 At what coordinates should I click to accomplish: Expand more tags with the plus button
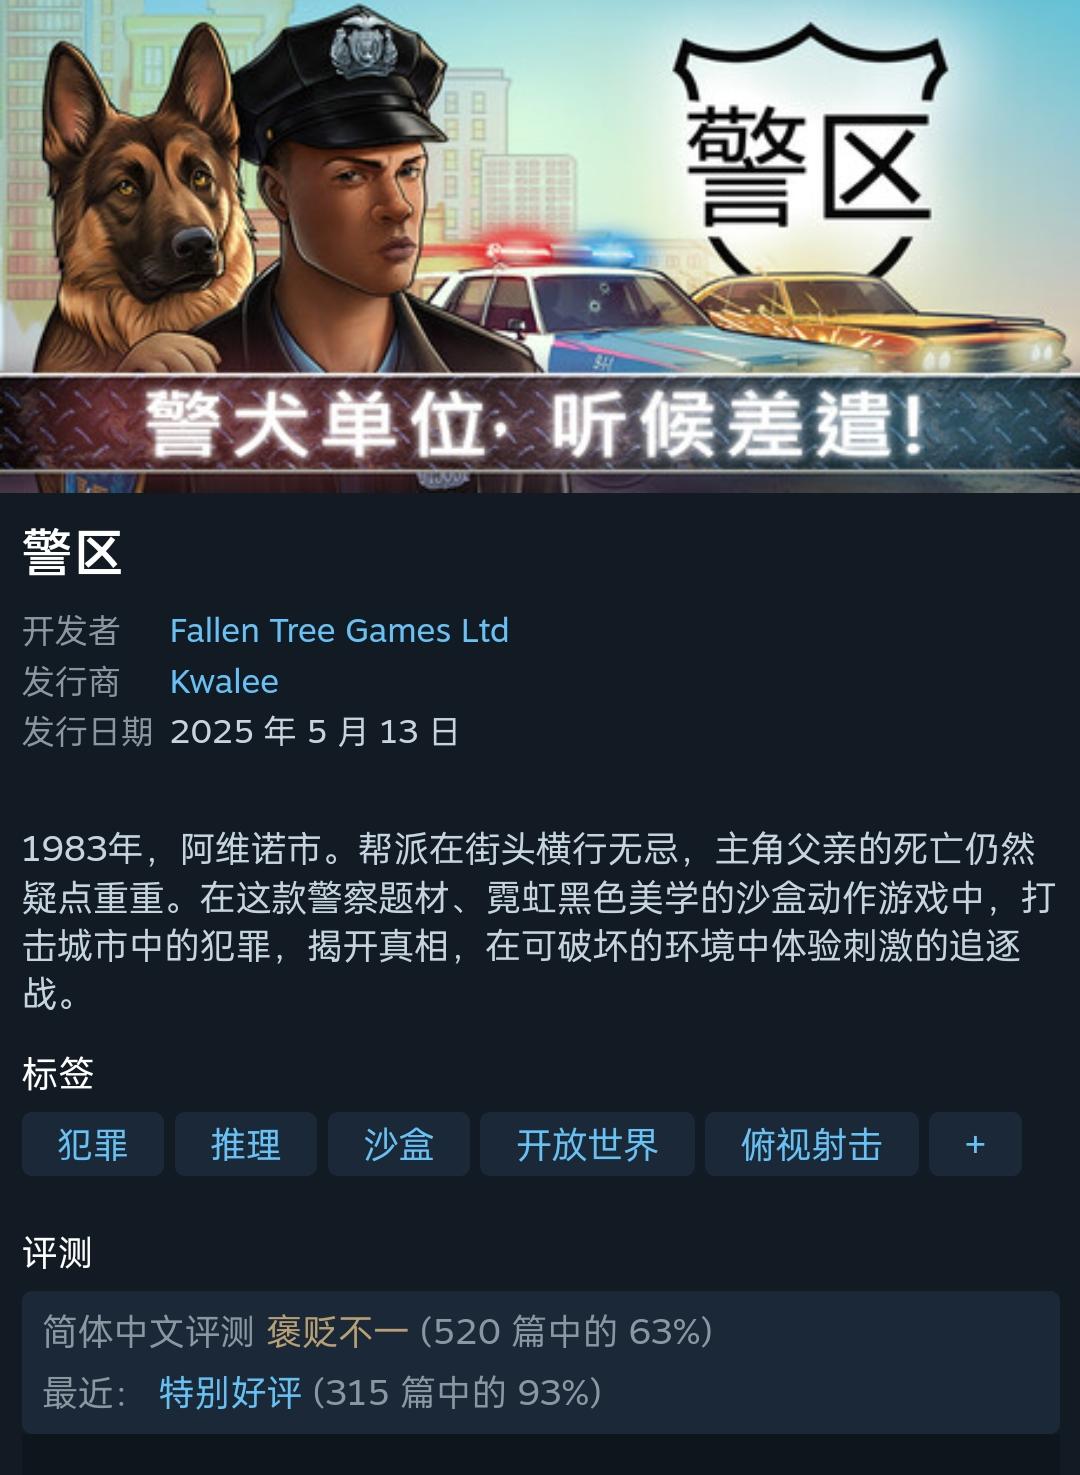click(975, 1144)
